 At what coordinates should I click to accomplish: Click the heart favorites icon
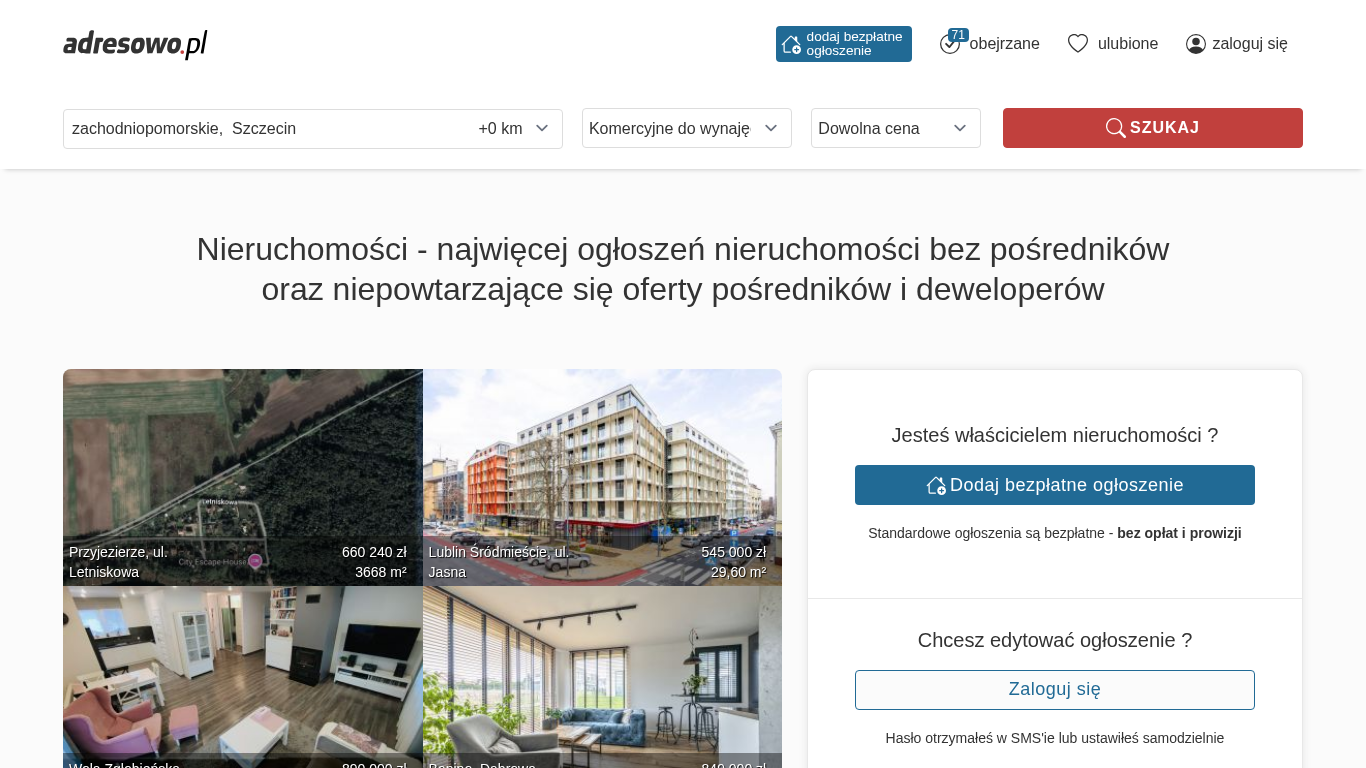[x=1077, y=44]
